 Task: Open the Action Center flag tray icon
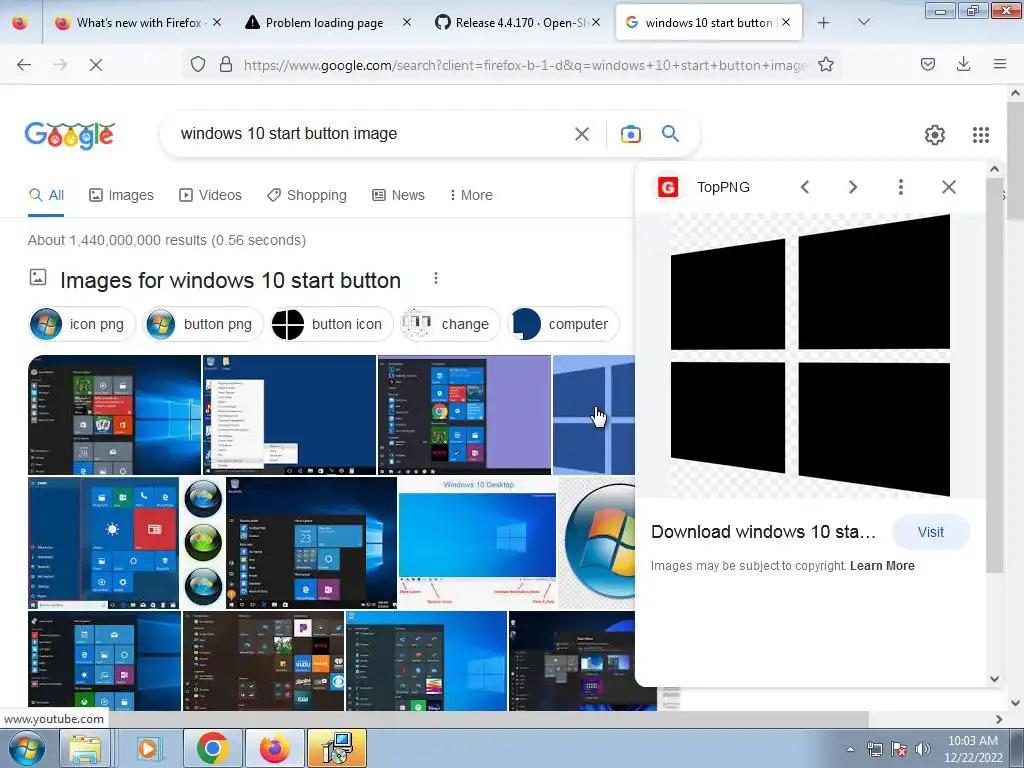click(x=899, y=749)
